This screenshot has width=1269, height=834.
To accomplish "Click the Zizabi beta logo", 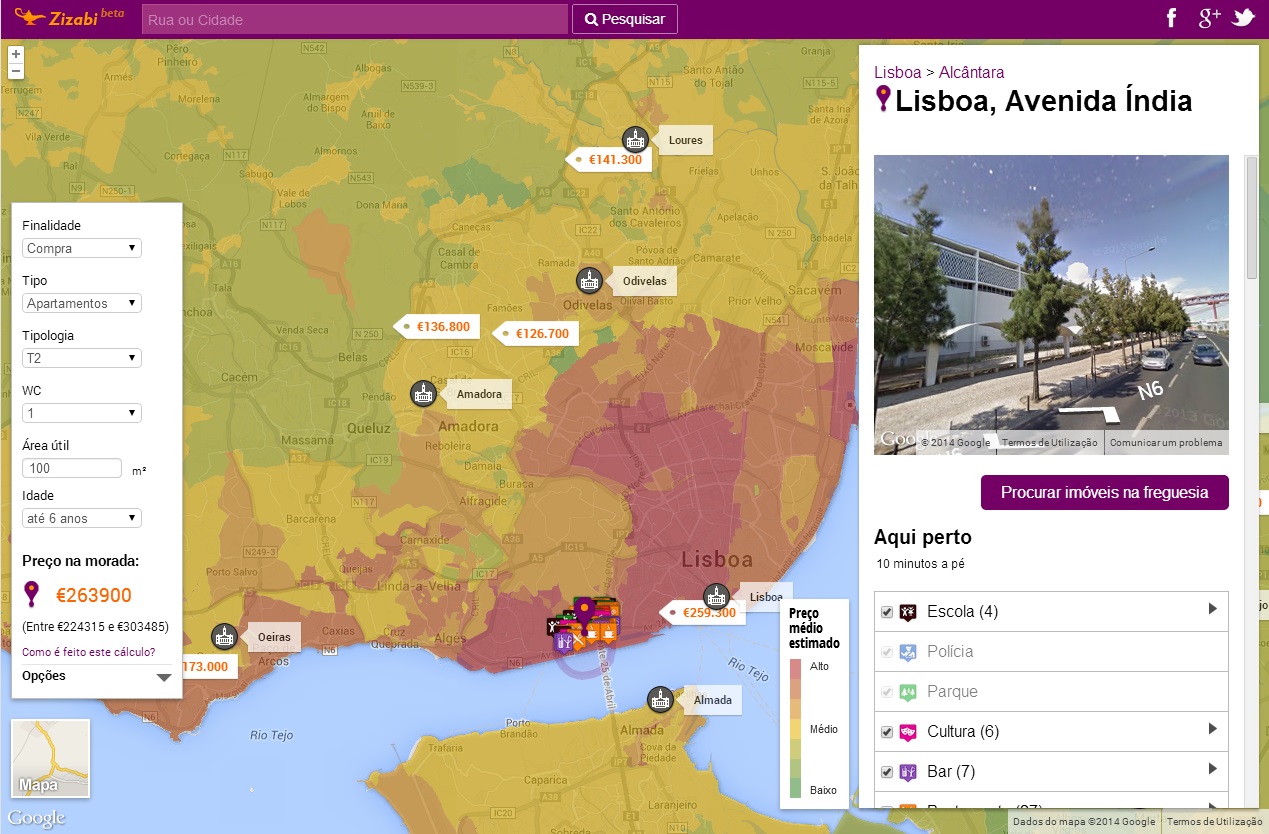I will [x=69, y=18].
